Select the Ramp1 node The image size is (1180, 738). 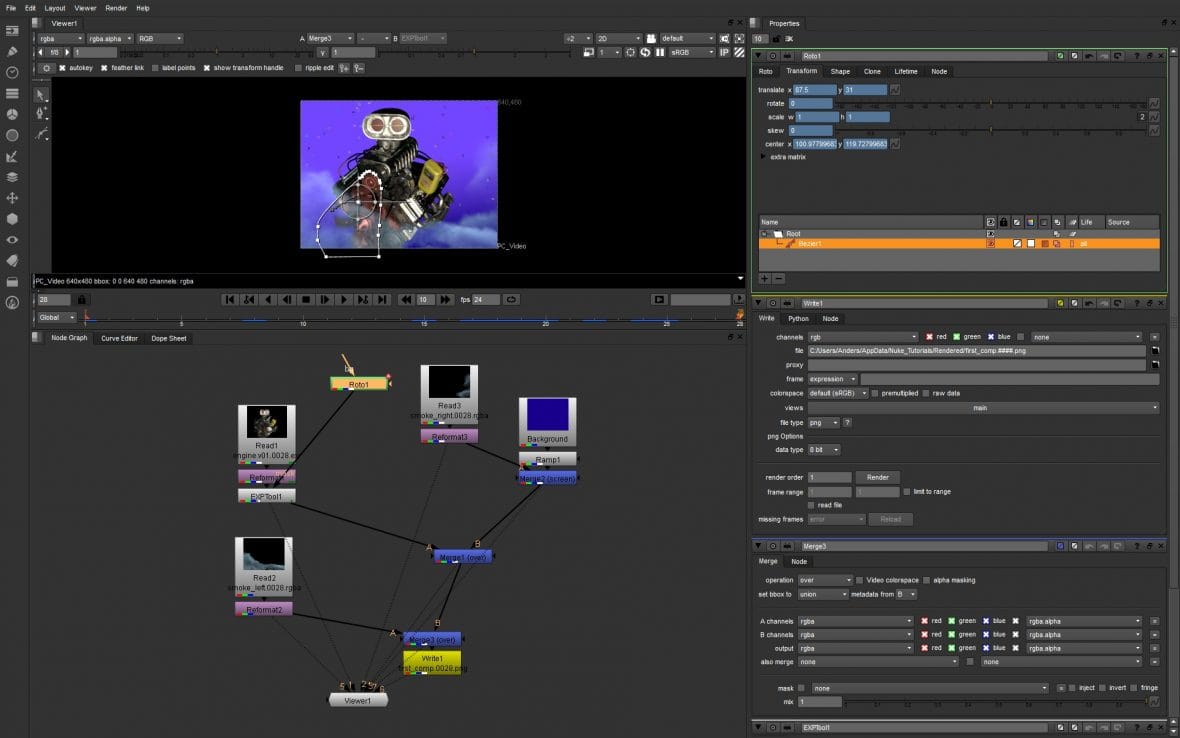tap(548, 460)
